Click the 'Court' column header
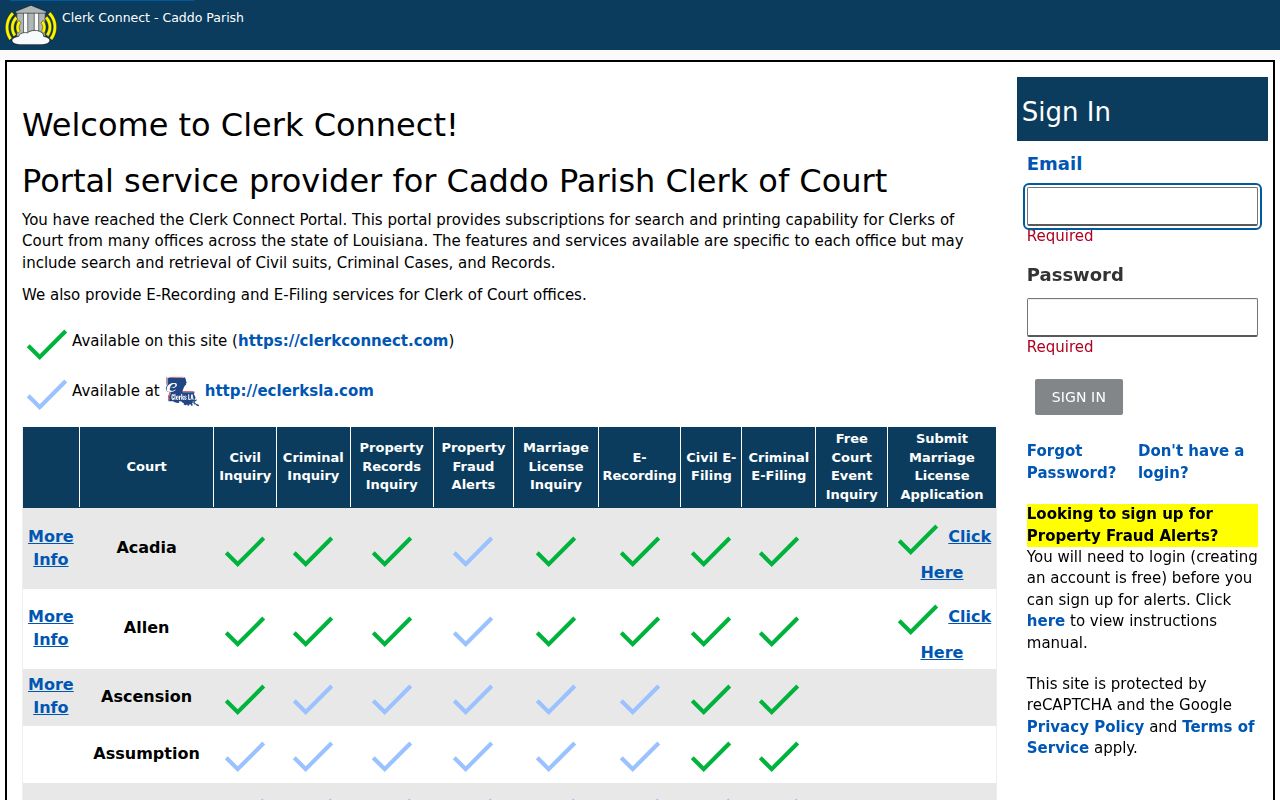This screenshot has height=800, width=1280. click(146, 467)
